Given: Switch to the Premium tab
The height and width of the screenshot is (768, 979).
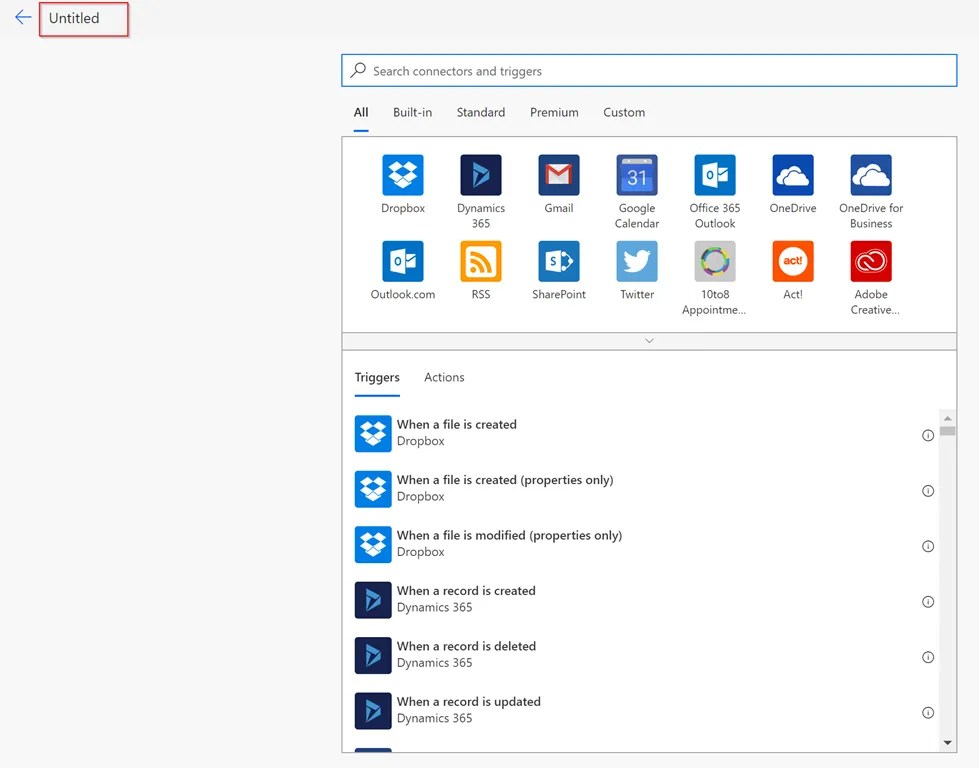Looking at the screenshot, I should pos(554,112).
